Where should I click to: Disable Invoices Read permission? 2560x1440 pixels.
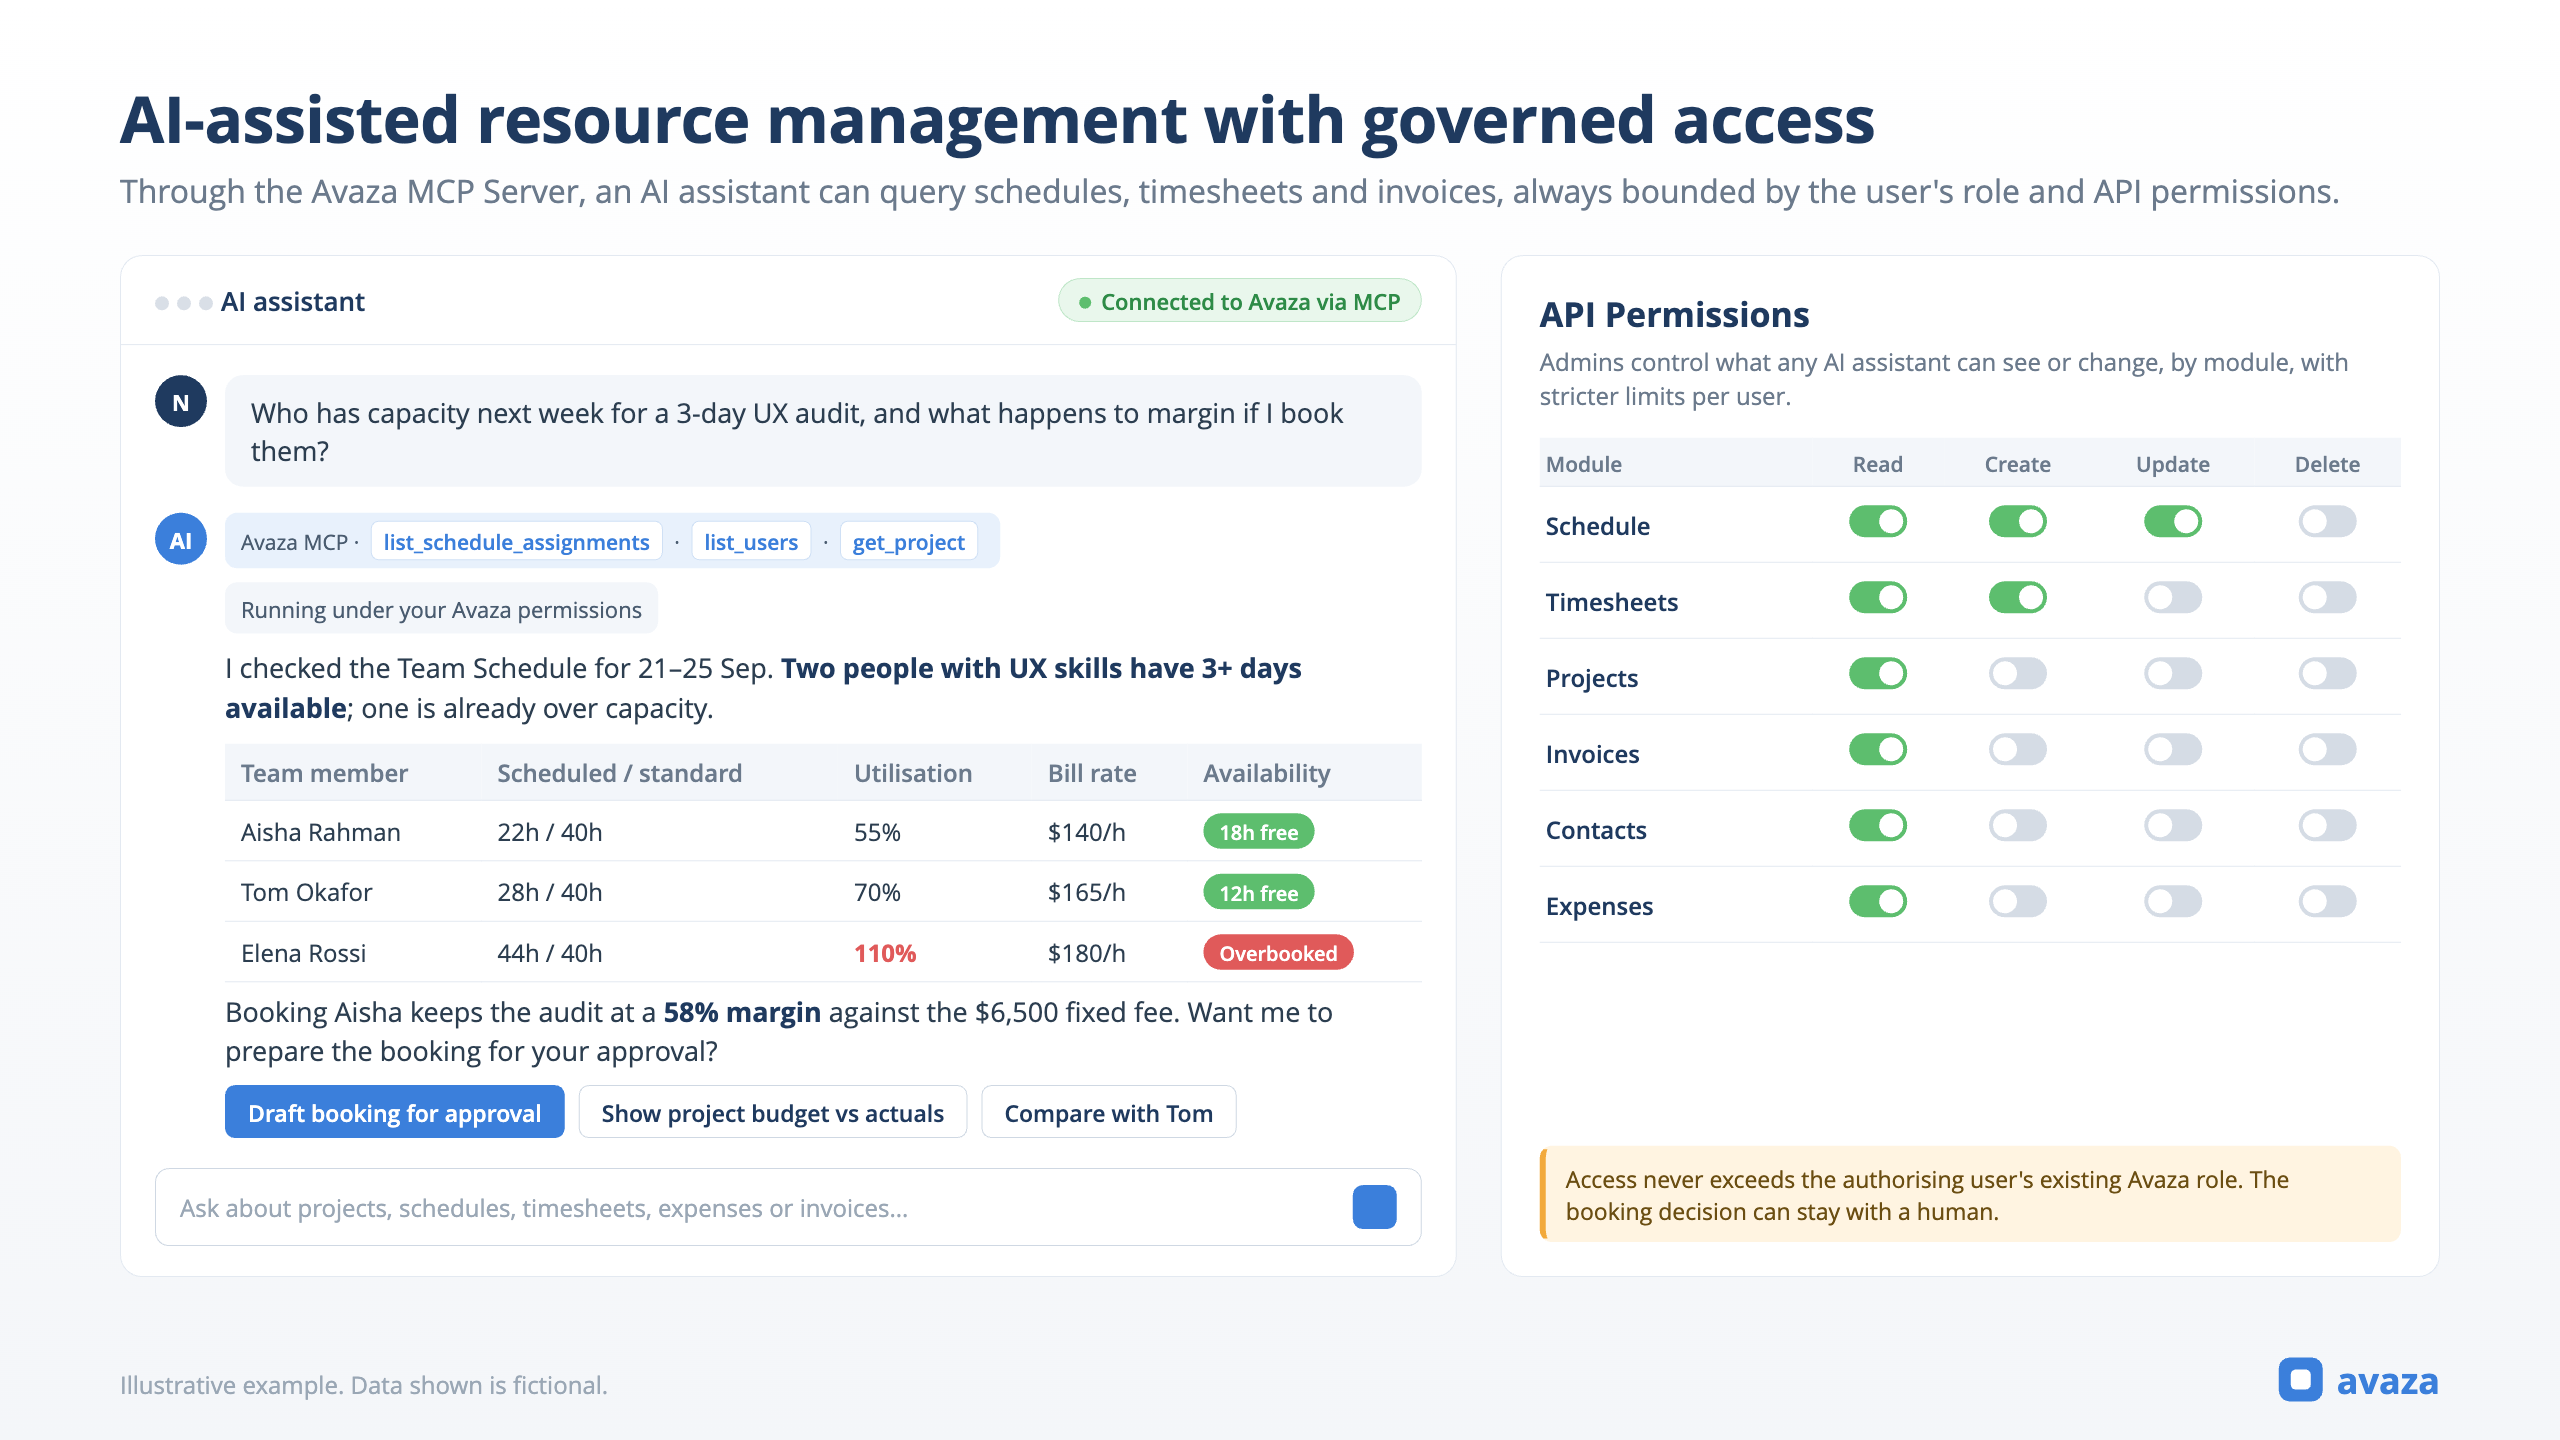coord(1877,750)
